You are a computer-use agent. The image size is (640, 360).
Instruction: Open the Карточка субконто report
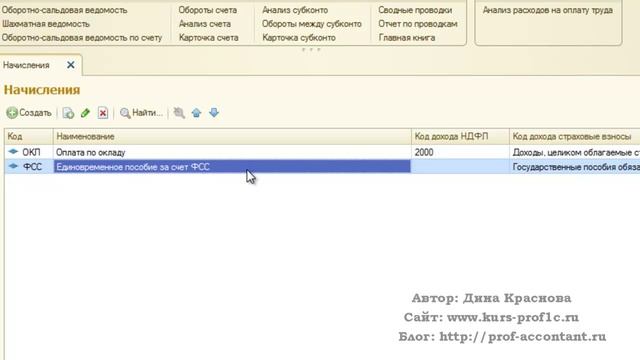click(x=299, y=38)
